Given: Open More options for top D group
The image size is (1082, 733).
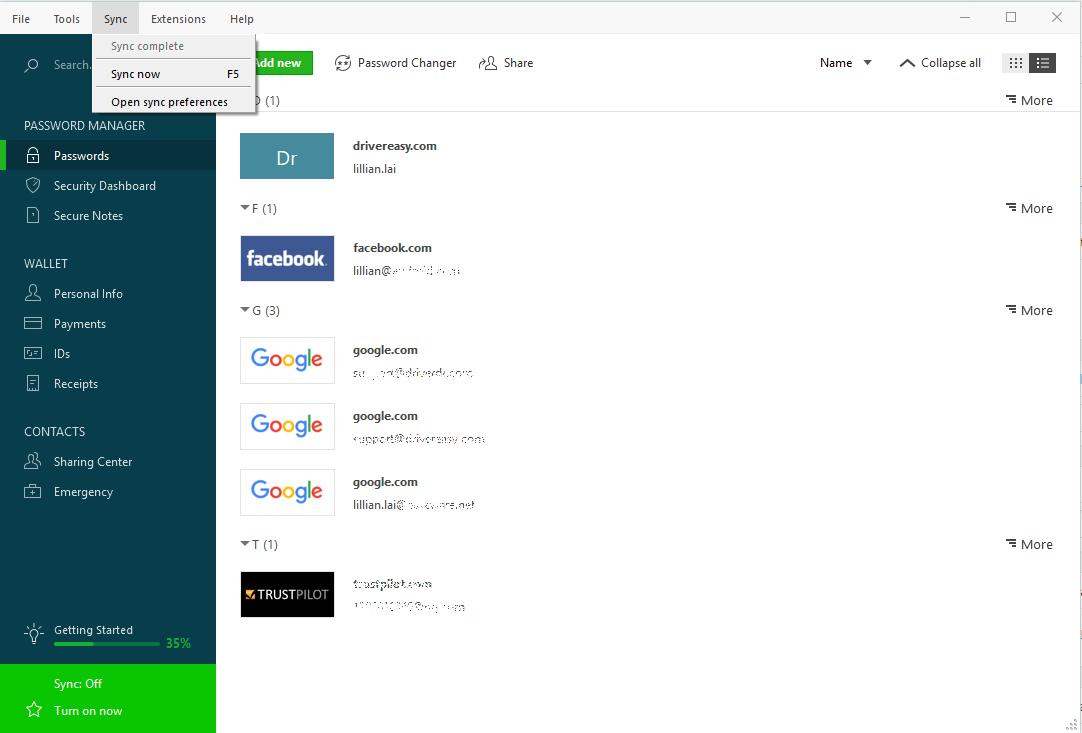Looking at the screenshot, I should (1029, 100).
